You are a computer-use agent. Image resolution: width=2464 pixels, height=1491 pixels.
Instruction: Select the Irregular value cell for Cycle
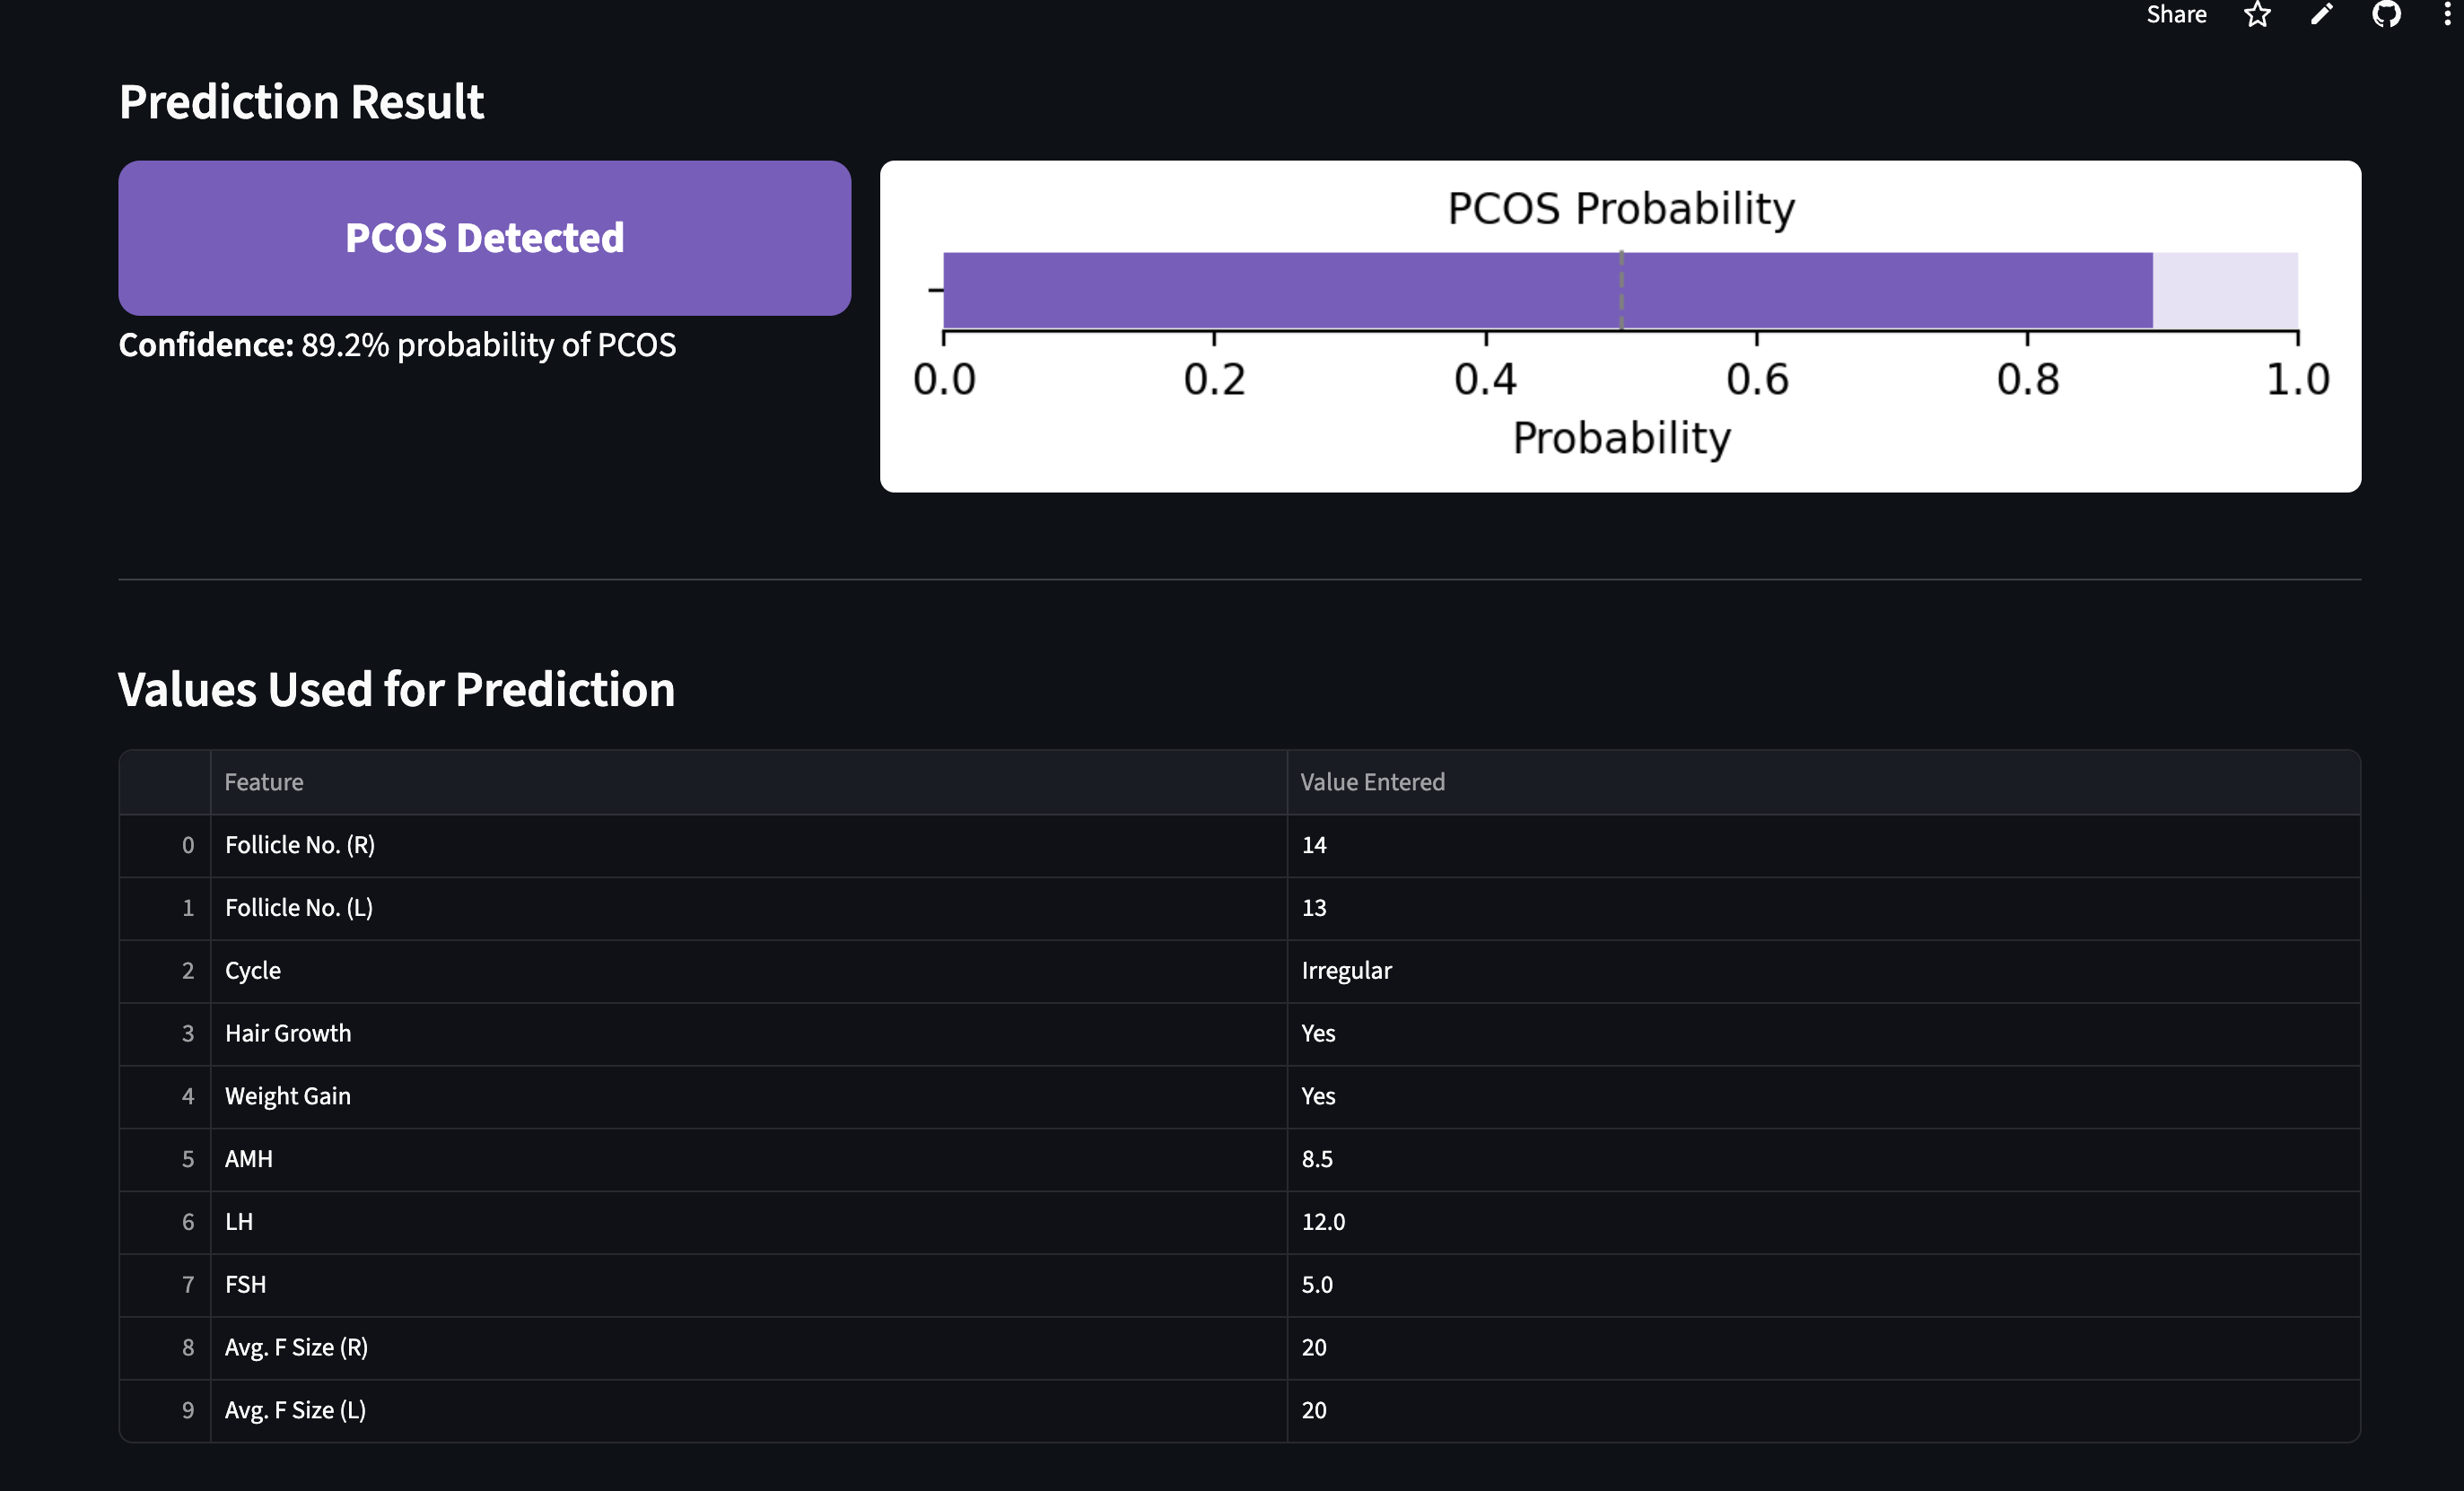point(1346,971)
